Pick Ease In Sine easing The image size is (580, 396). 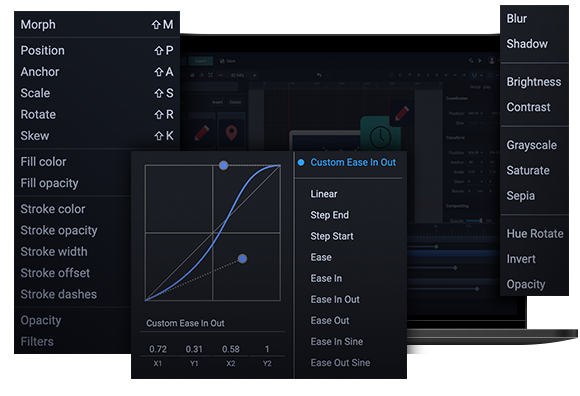[337, 341]
